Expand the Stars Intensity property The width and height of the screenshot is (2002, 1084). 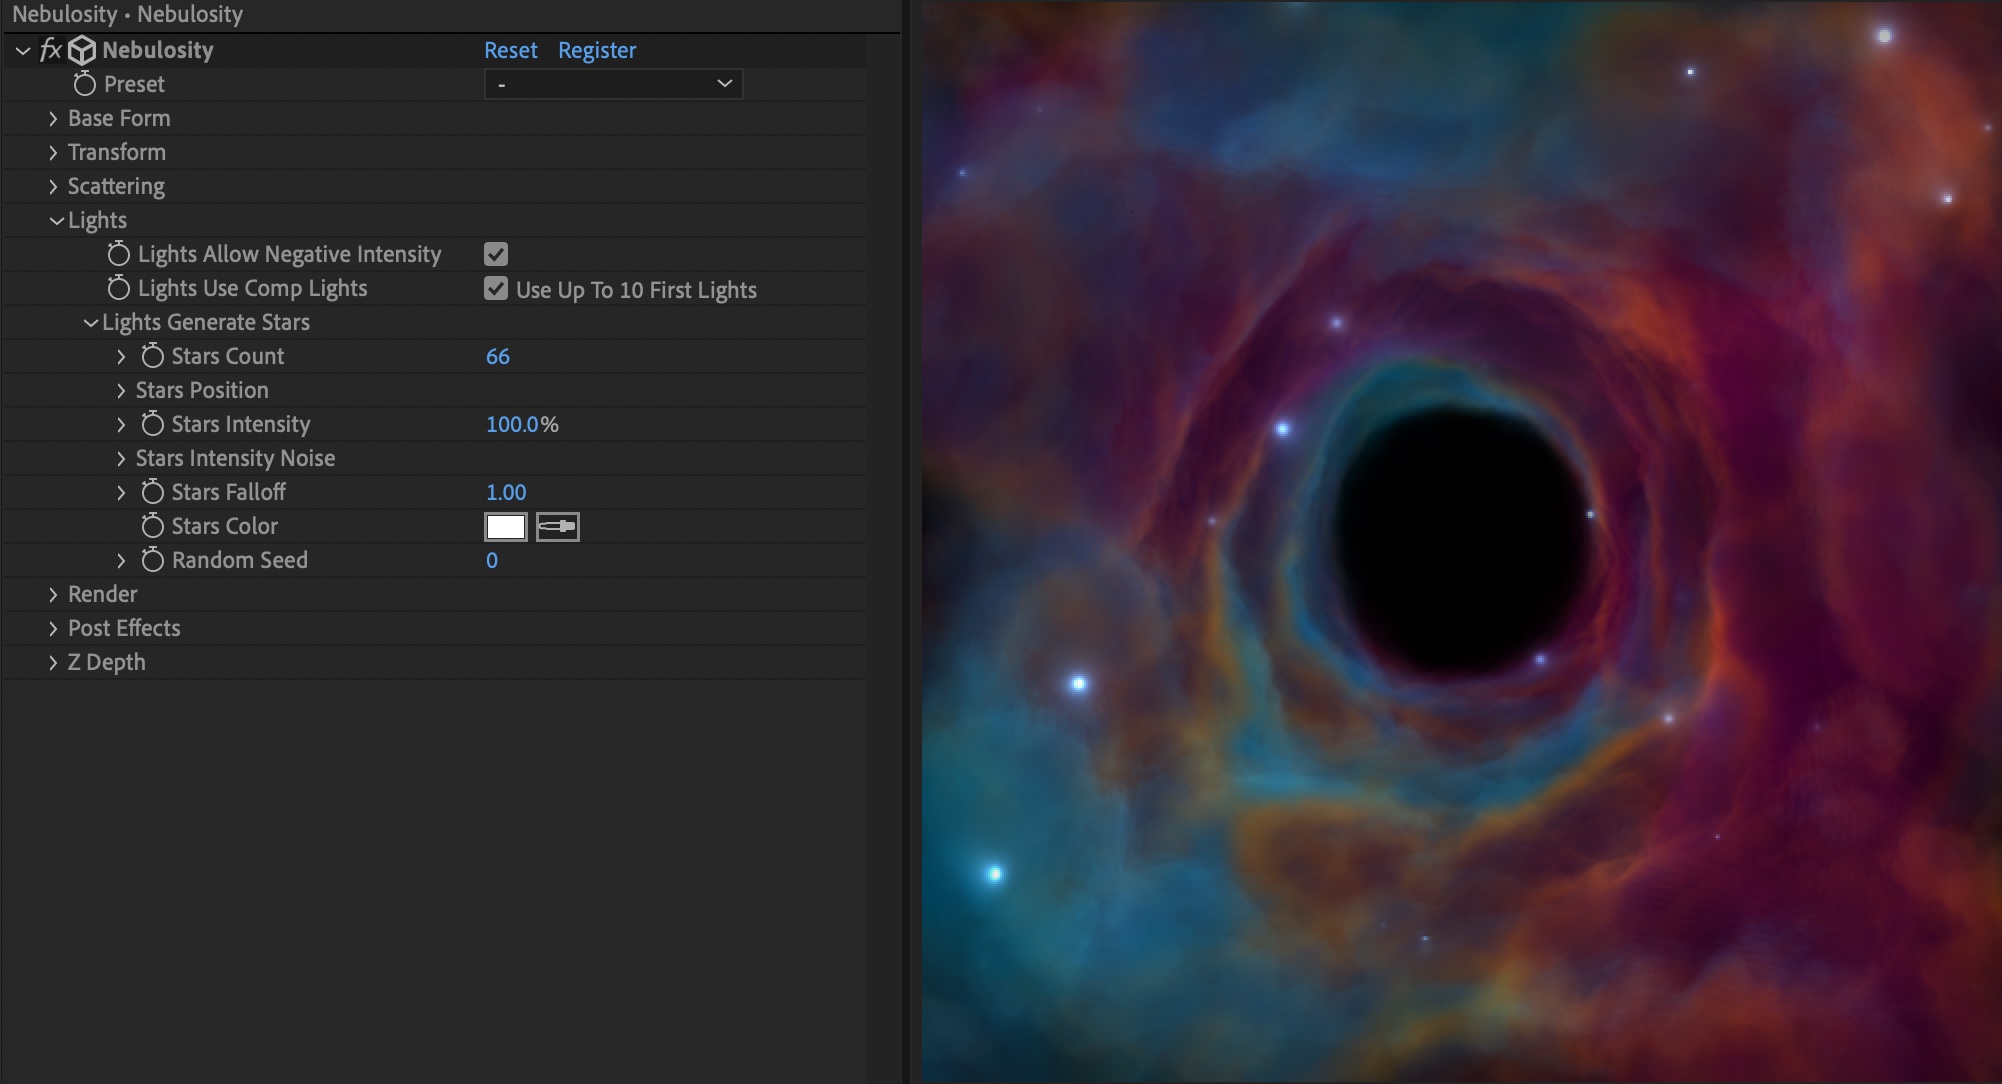click(x=121, y=424)
